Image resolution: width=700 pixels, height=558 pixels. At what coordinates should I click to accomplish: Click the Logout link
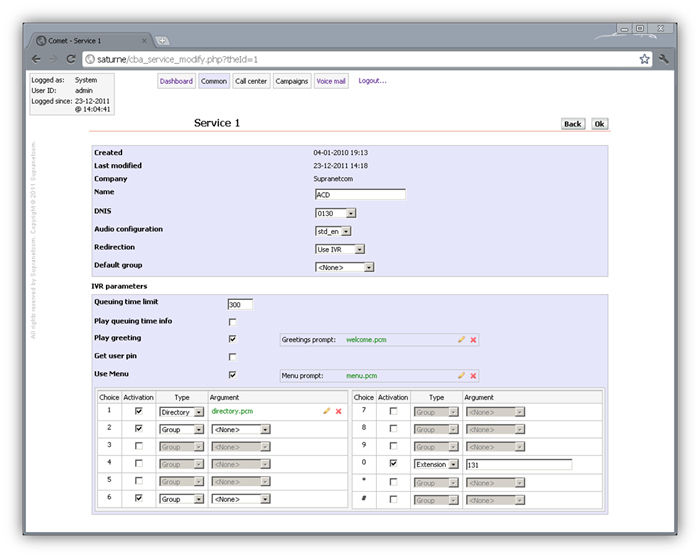tap(372, 81)
